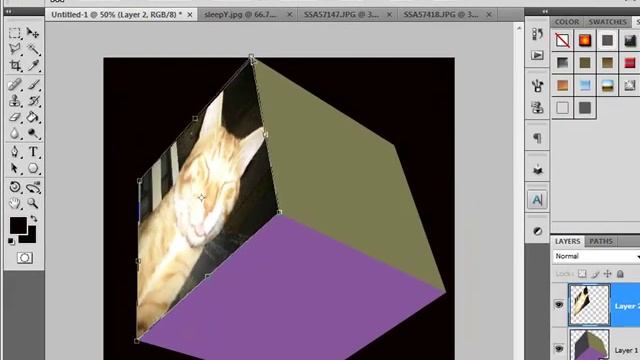Apply the Default Style (None) swatch

(562, 40)
